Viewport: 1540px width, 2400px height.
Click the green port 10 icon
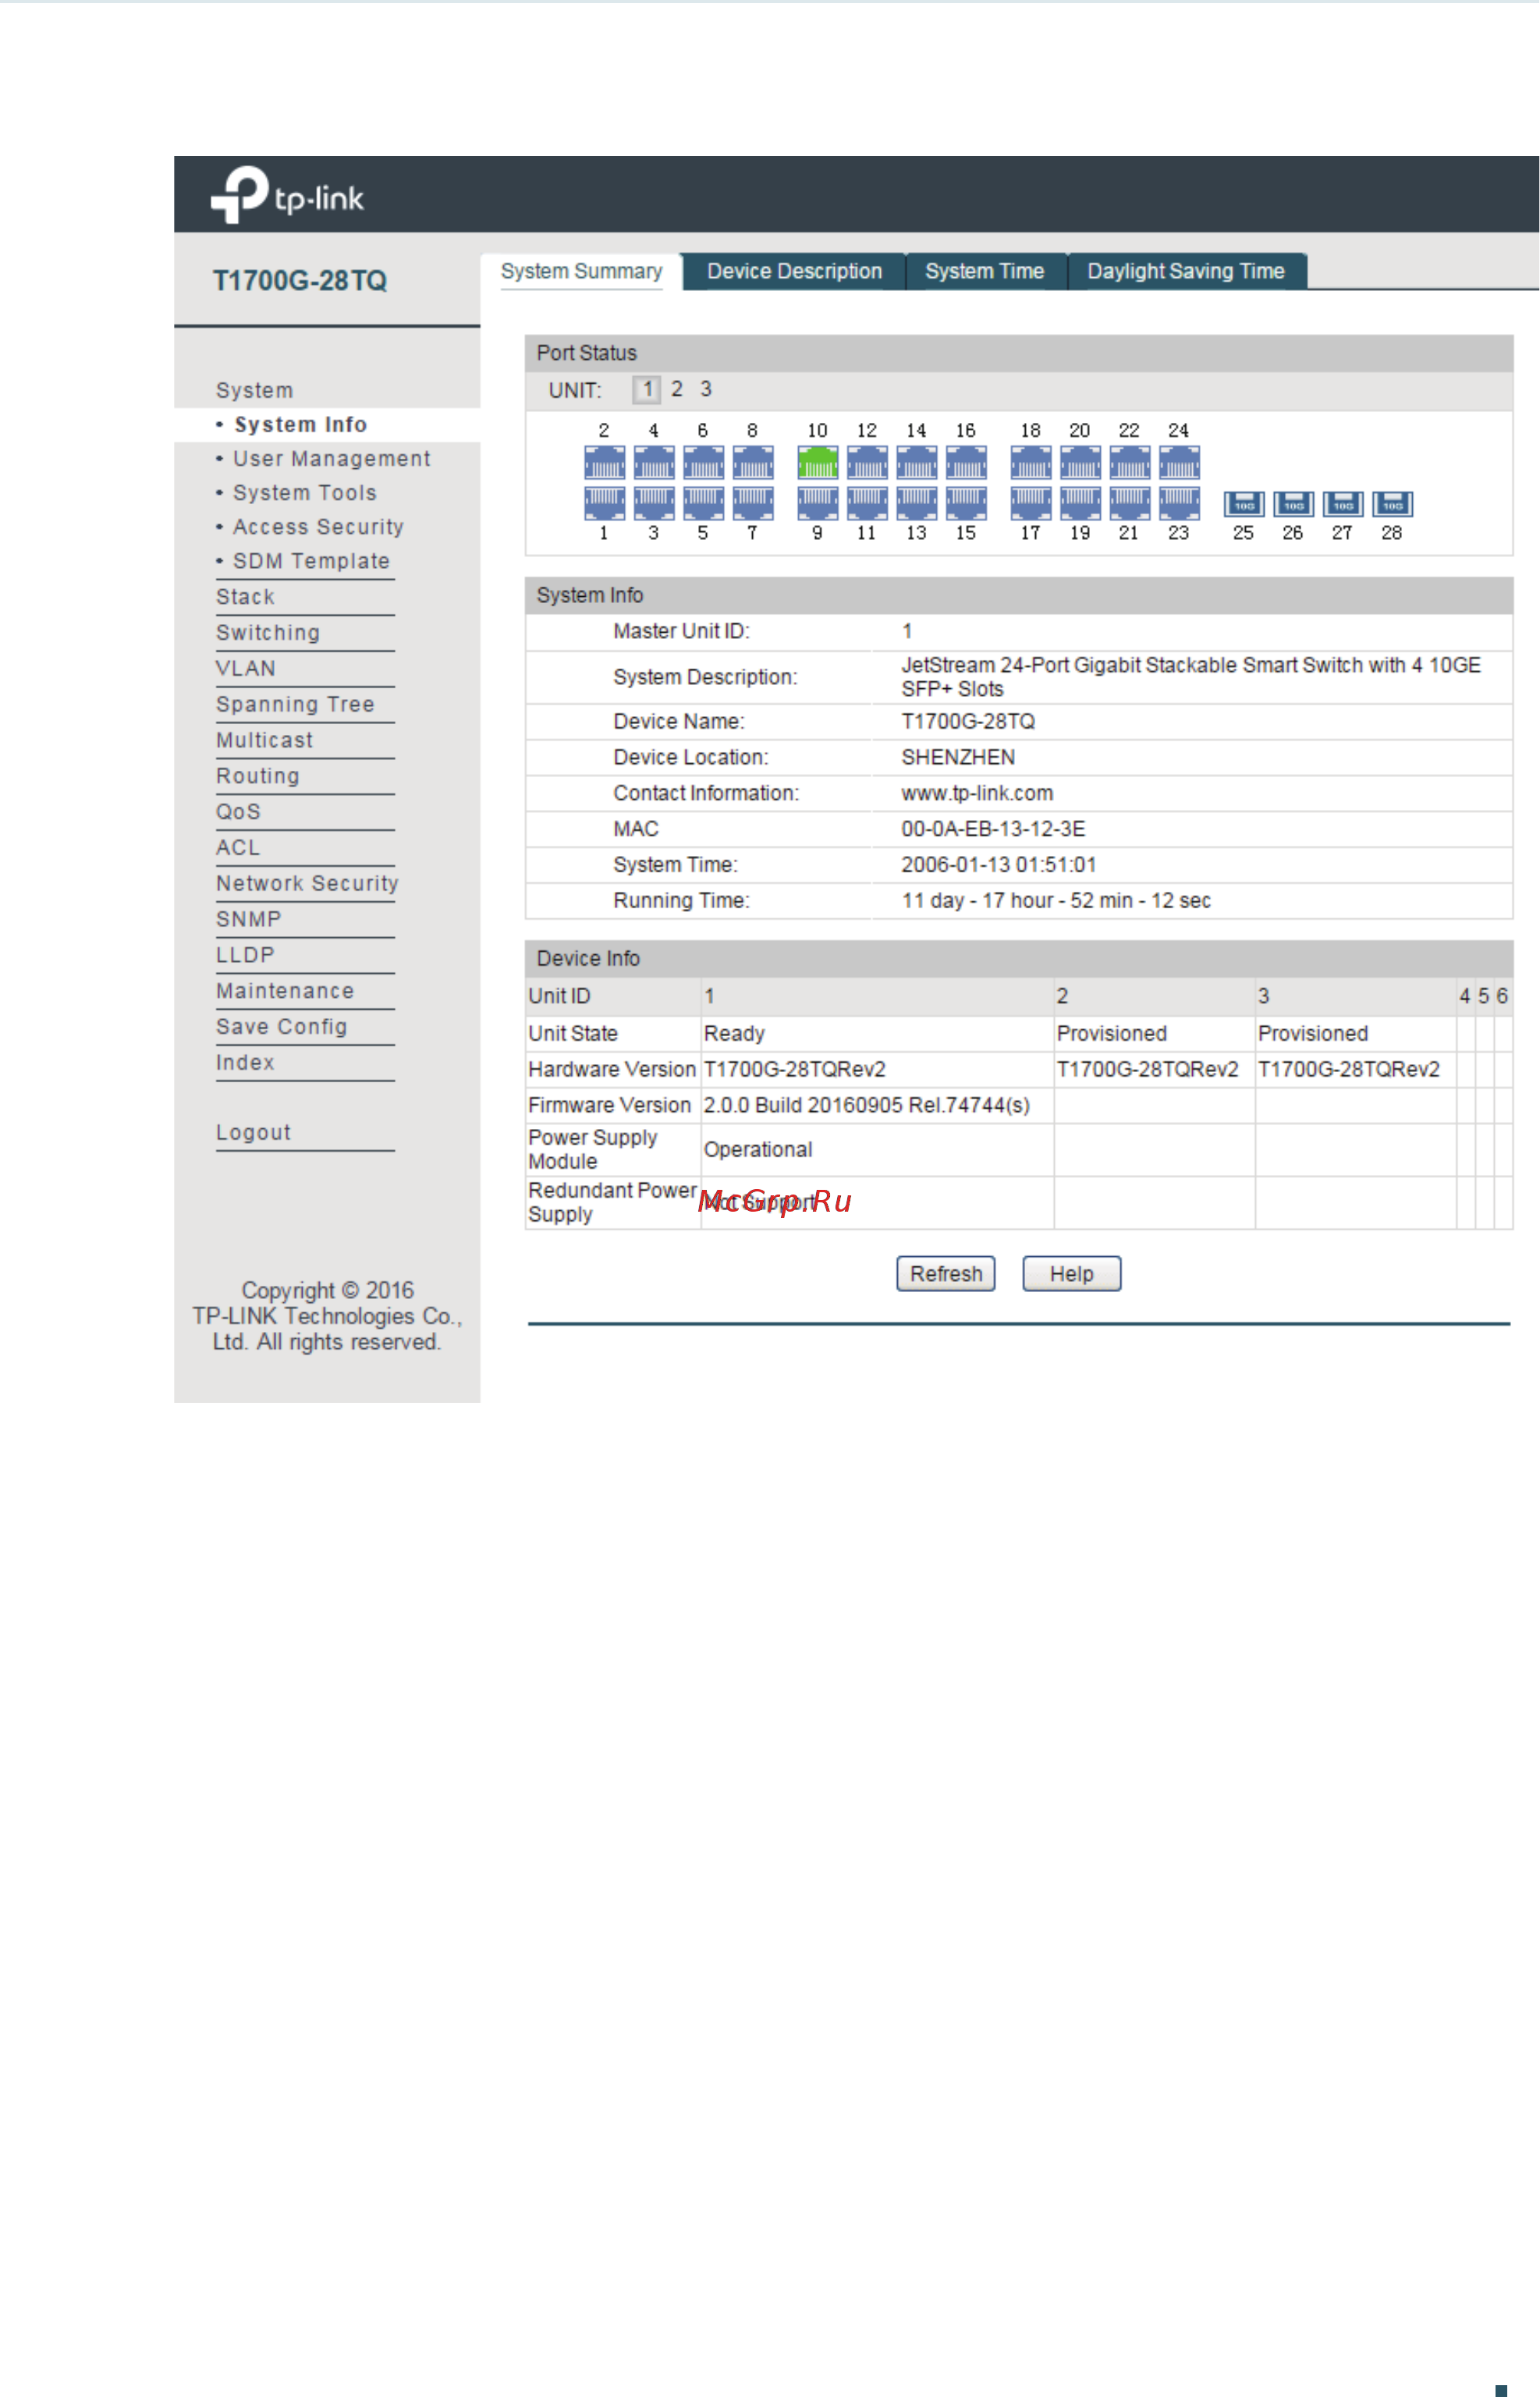pos(817,462)
